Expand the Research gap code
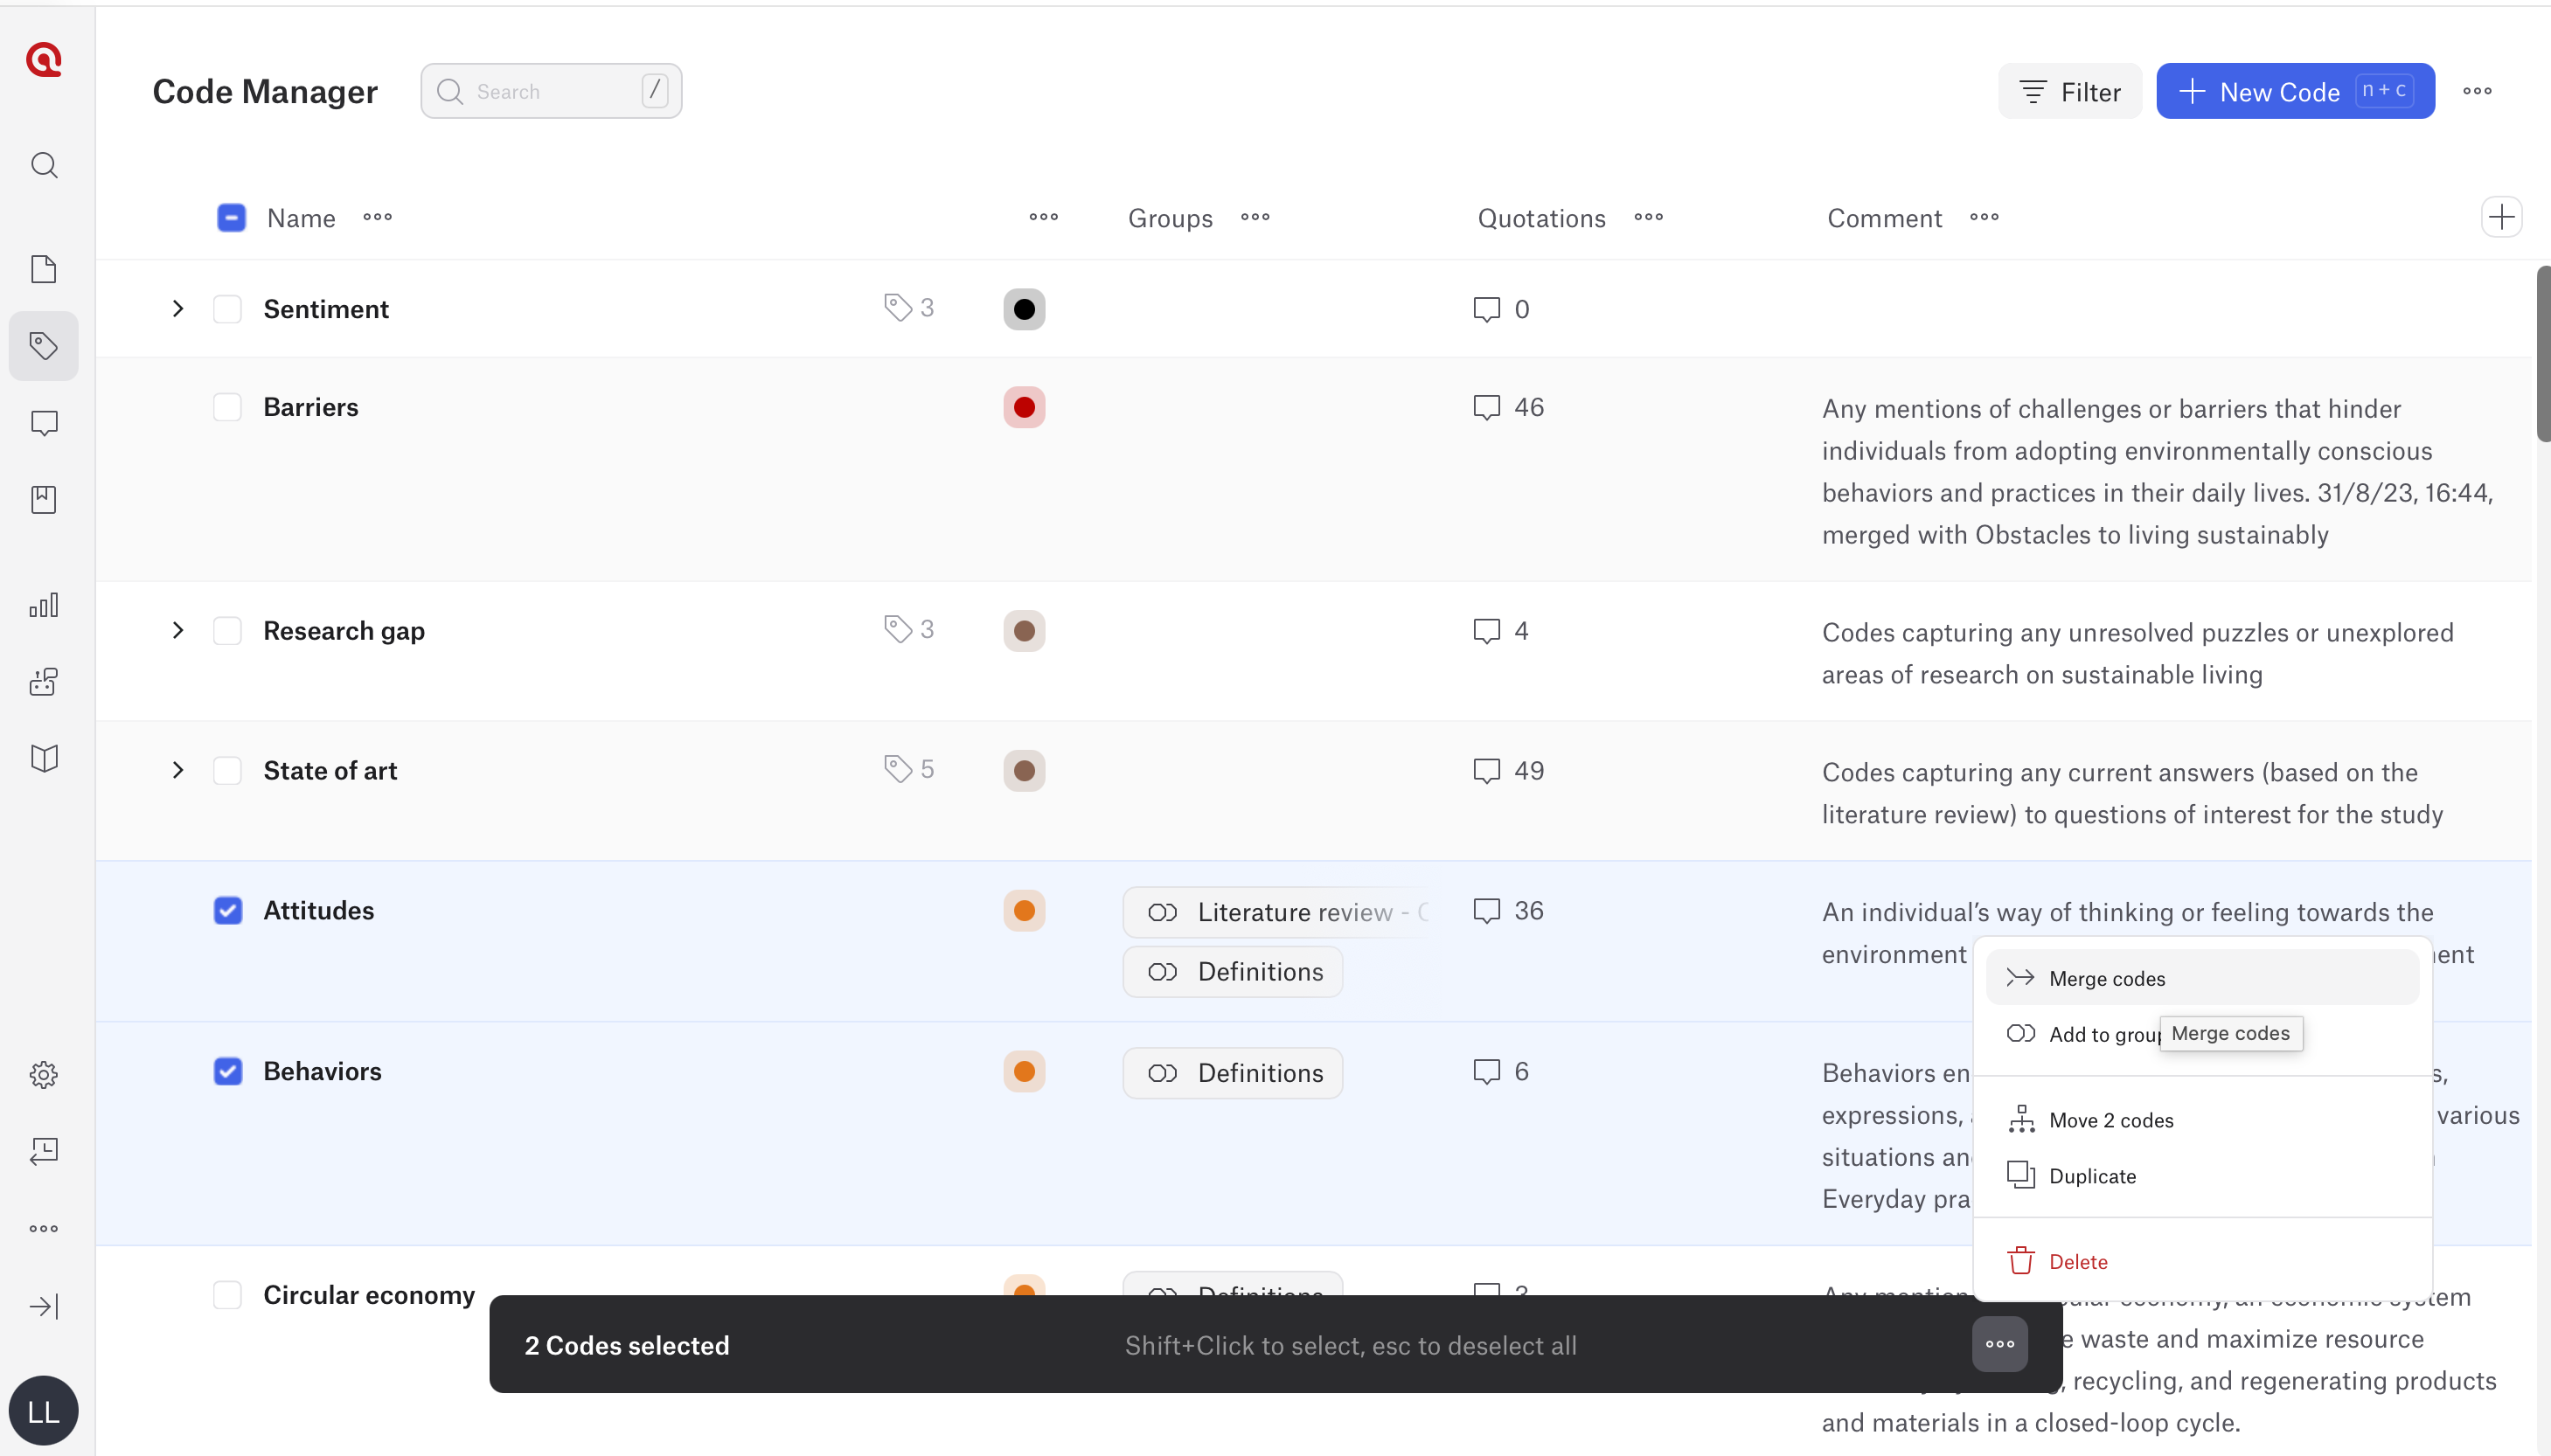Screen dimensions: 2551x1456 (178, 631)
